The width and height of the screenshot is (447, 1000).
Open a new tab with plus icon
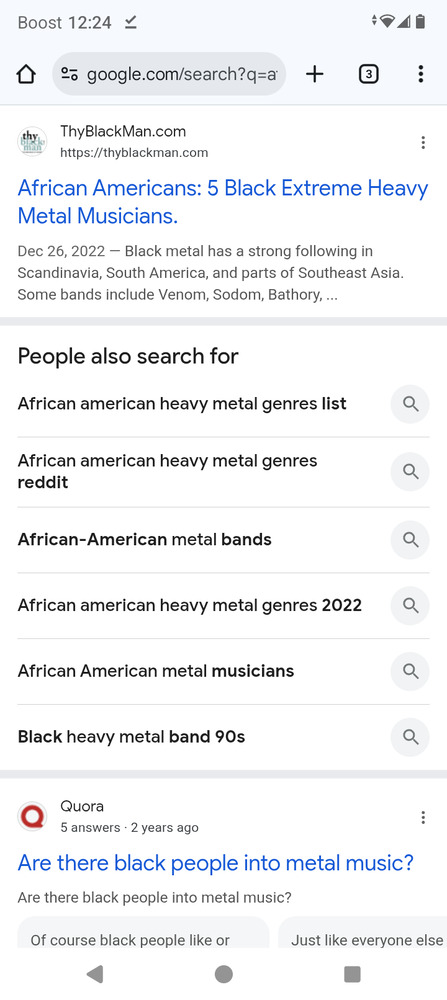314,75
